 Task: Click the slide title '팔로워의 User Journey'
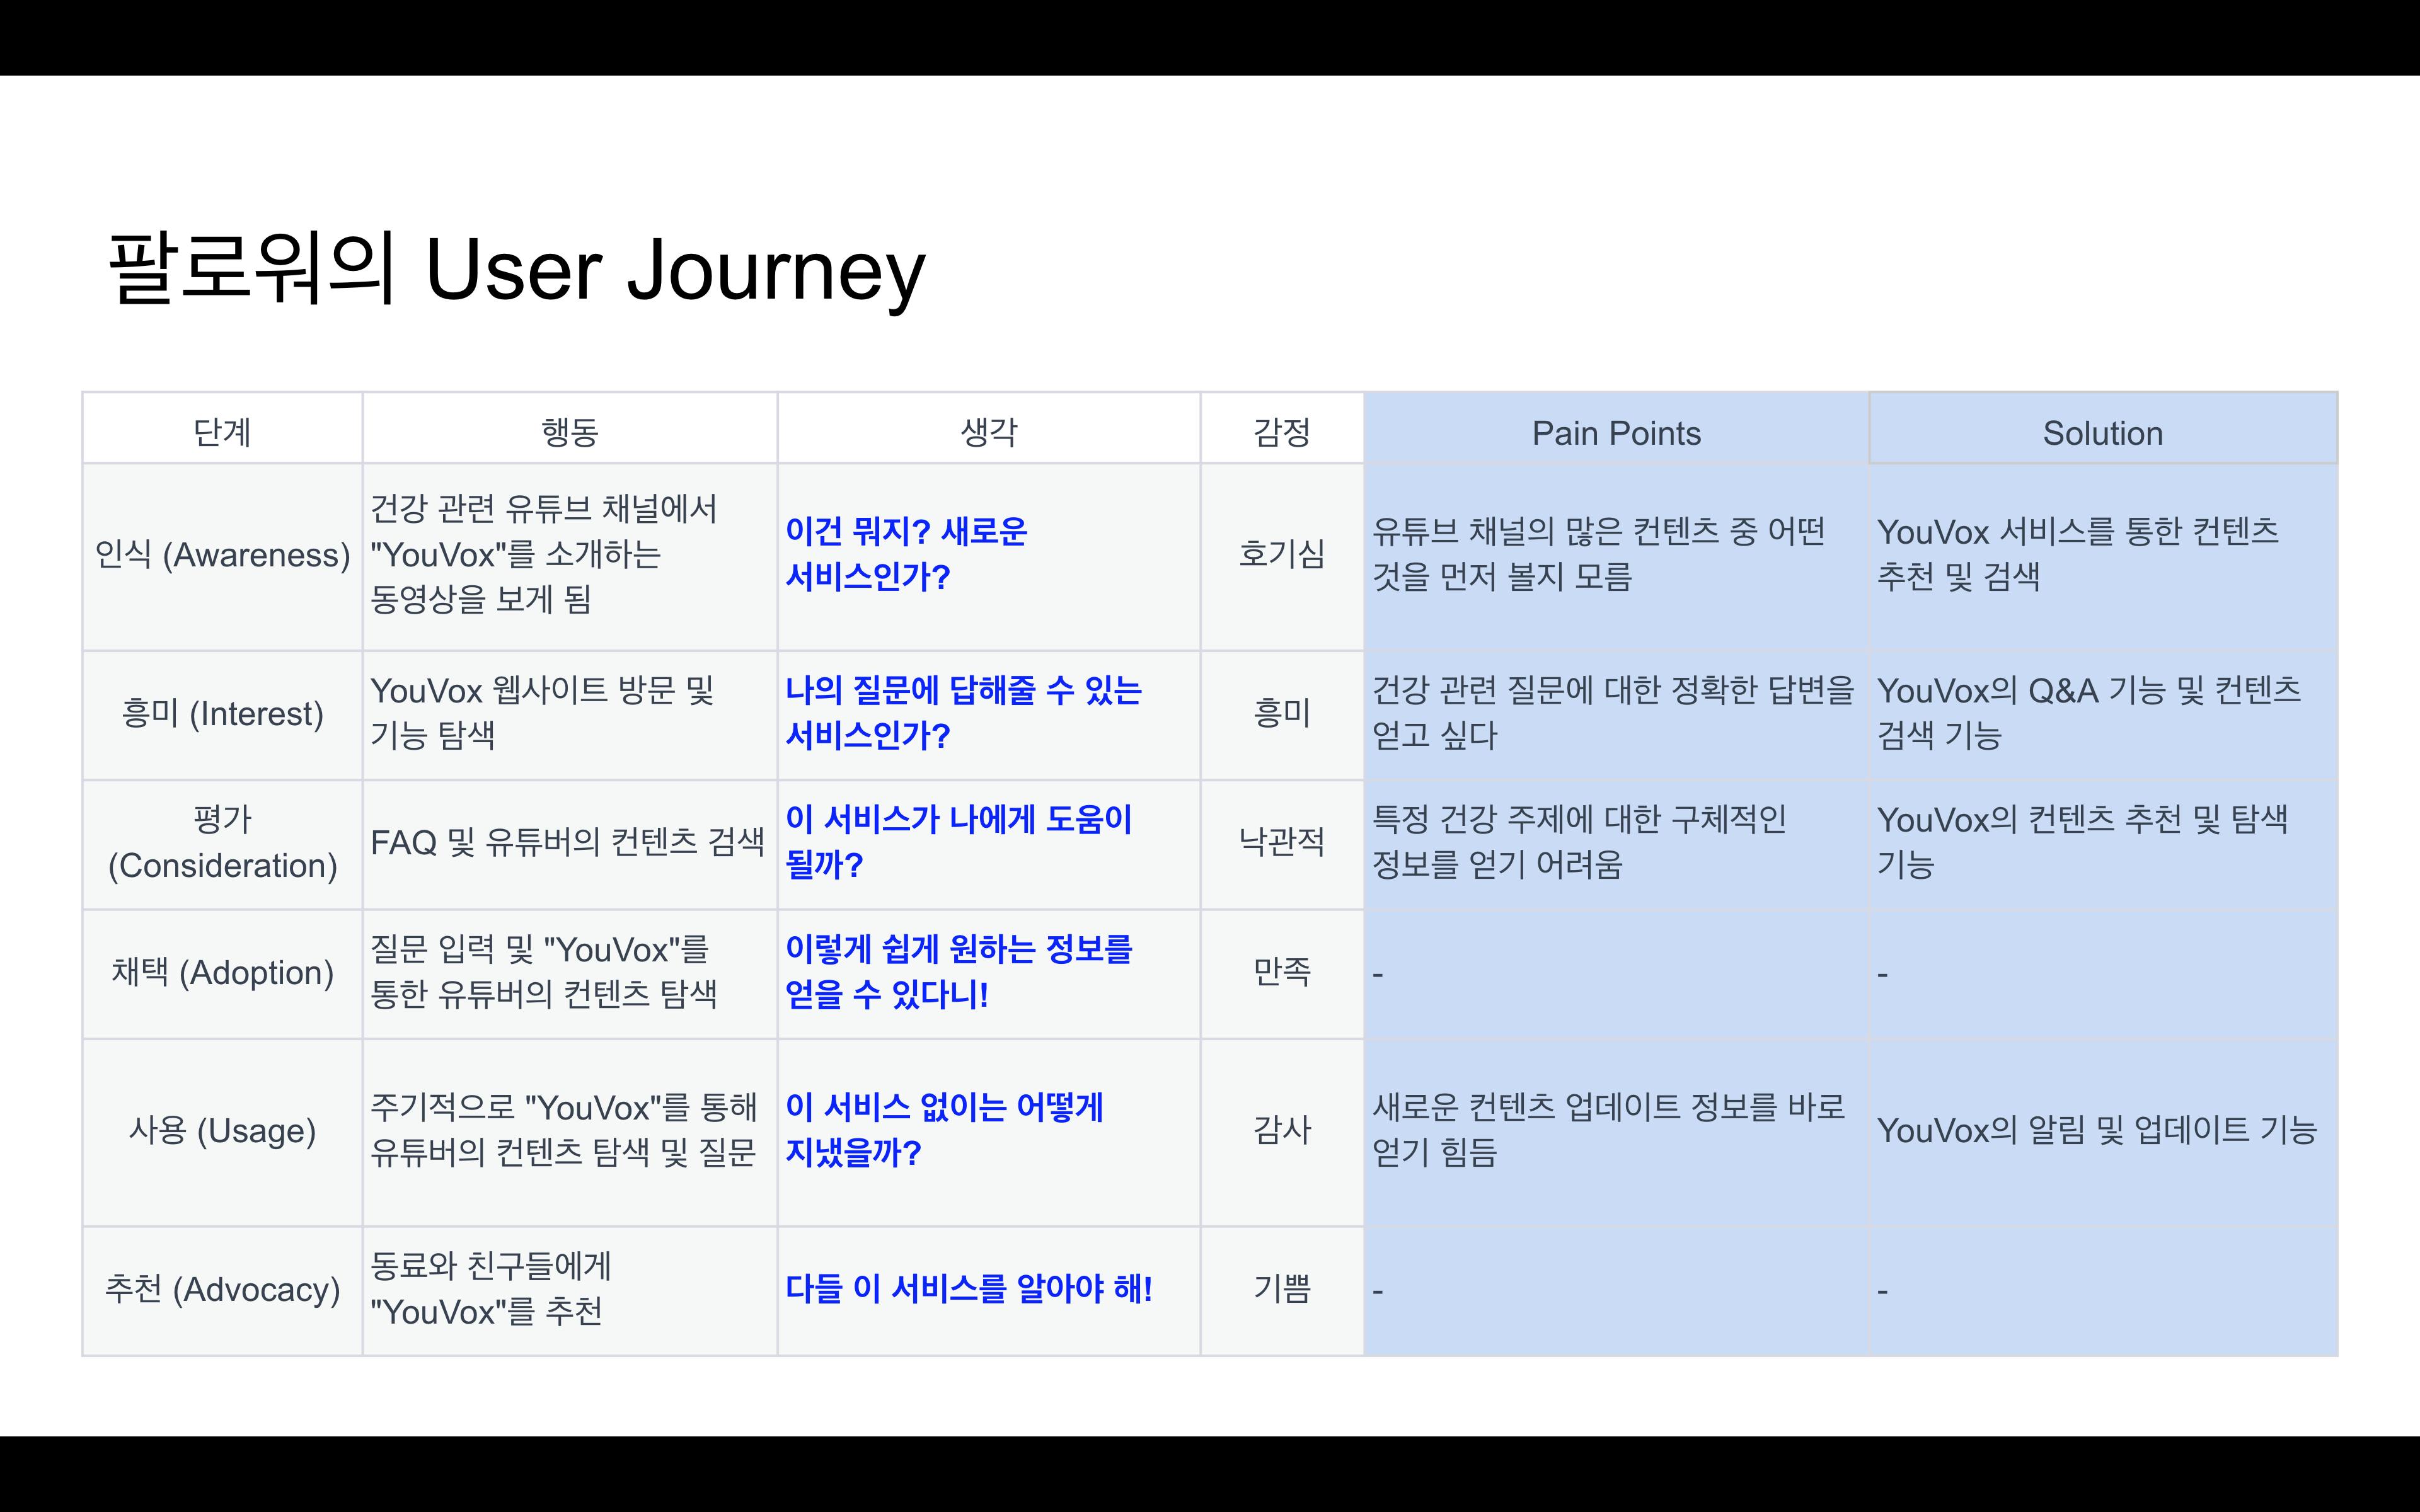516,269
